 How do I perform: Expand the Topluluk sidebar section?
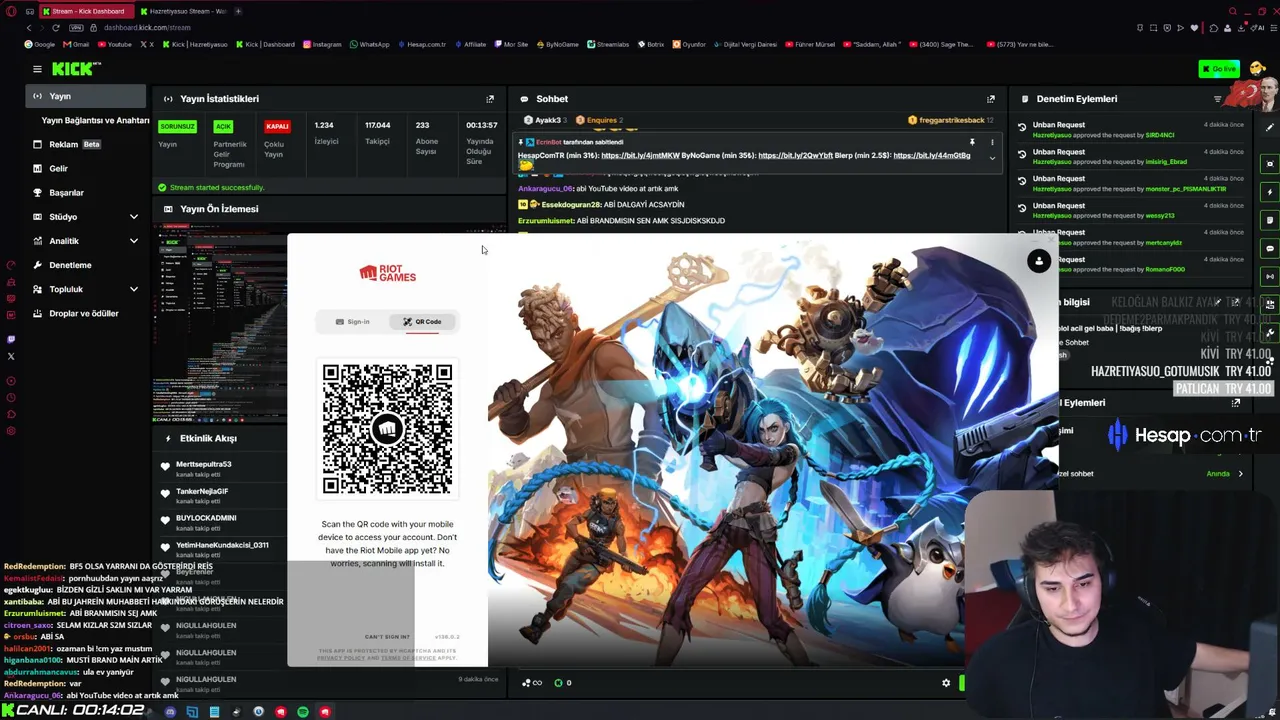pyautogui.click(x=133, y=289)
